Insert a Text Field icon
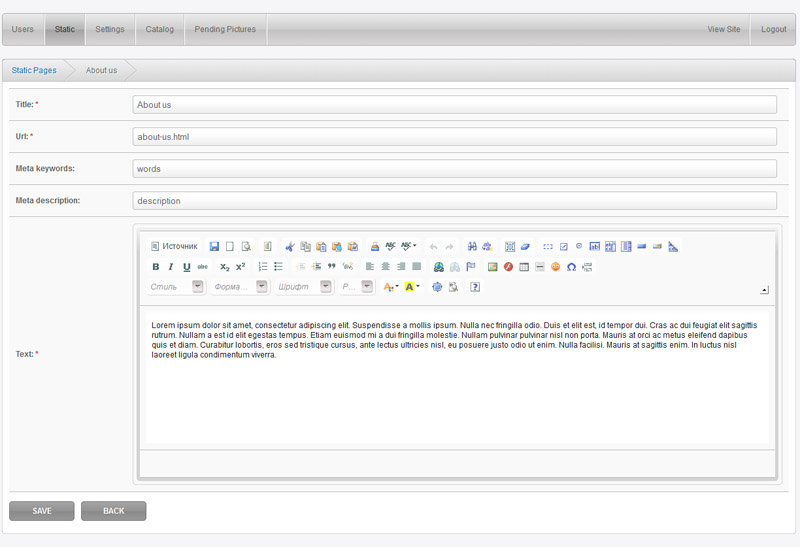 pos(595,246)
